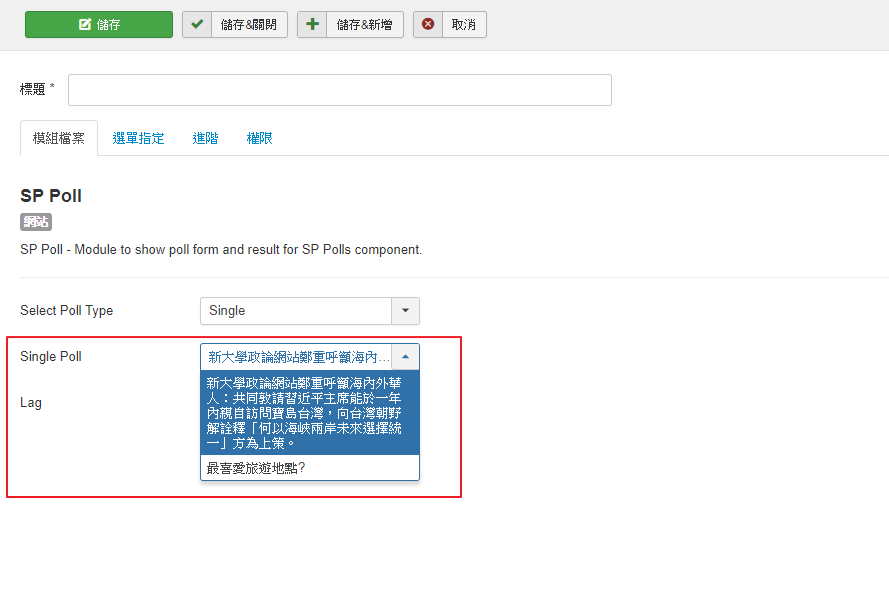Click the edit icon inside the save button
Screen dimensions: 889x606
point(85,25)
